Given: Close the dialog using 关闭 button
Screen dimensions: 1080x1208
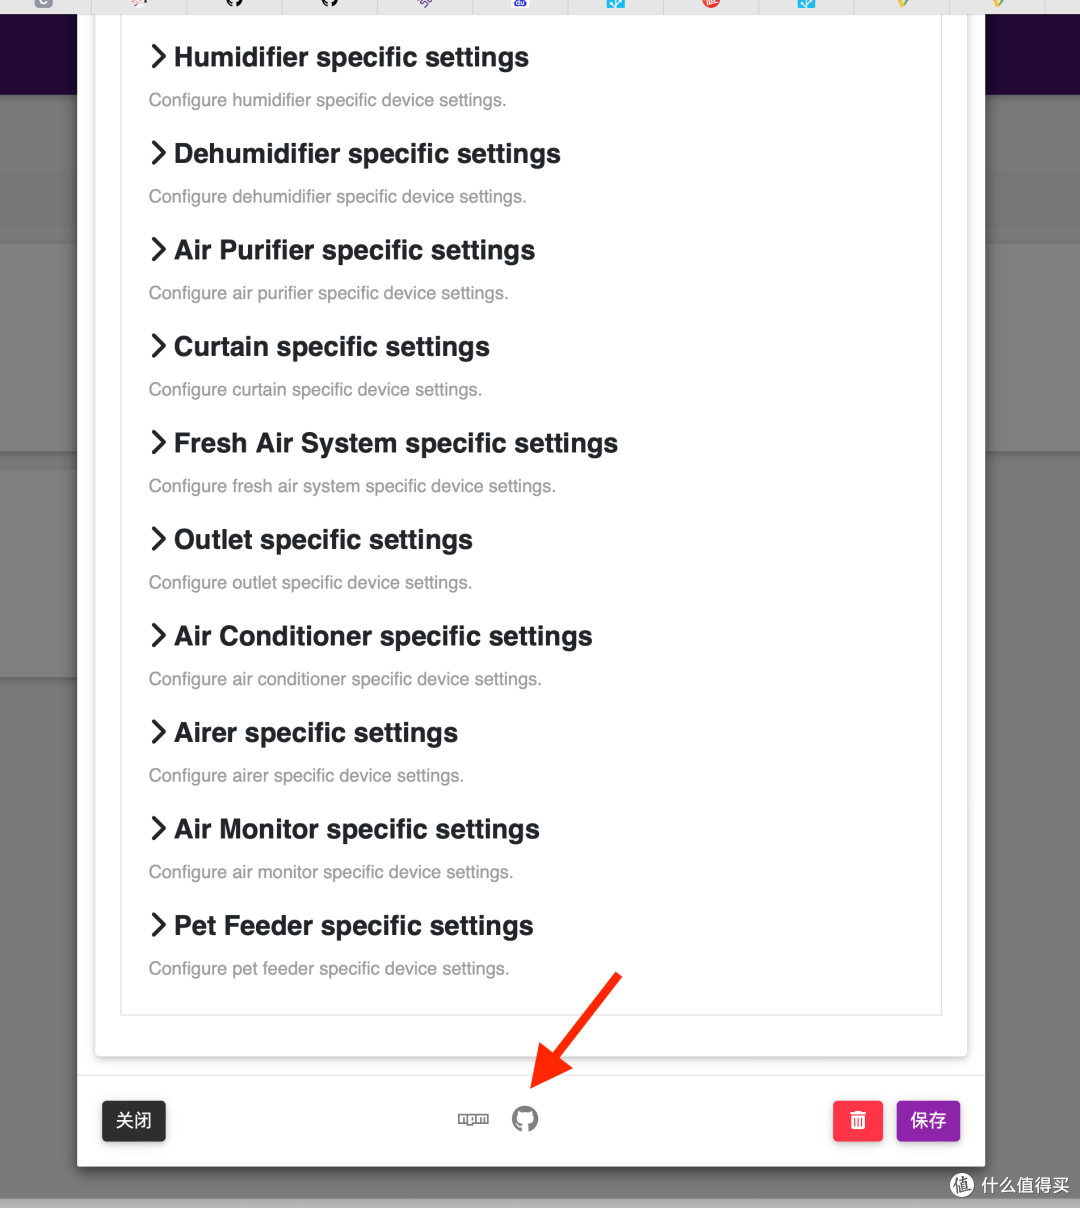Looking at the screenshot, I should point(134,1121).
